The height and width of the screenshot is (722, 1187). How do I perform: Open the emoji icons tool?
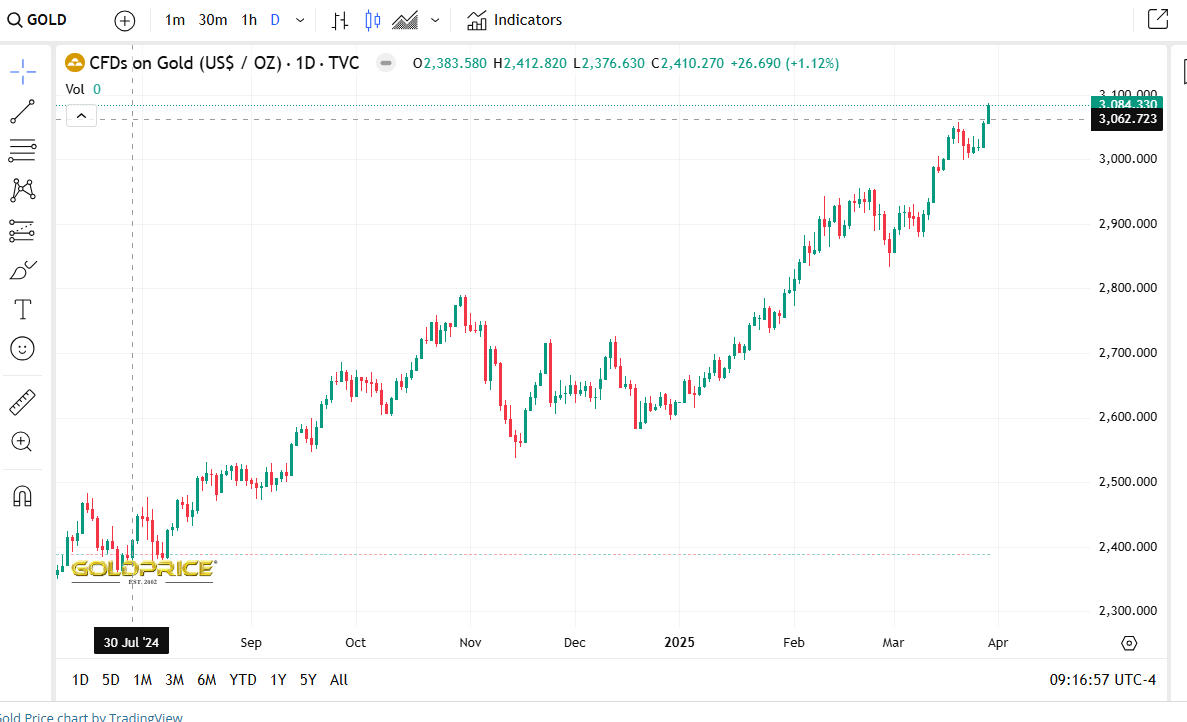click(x=23, y=348)
